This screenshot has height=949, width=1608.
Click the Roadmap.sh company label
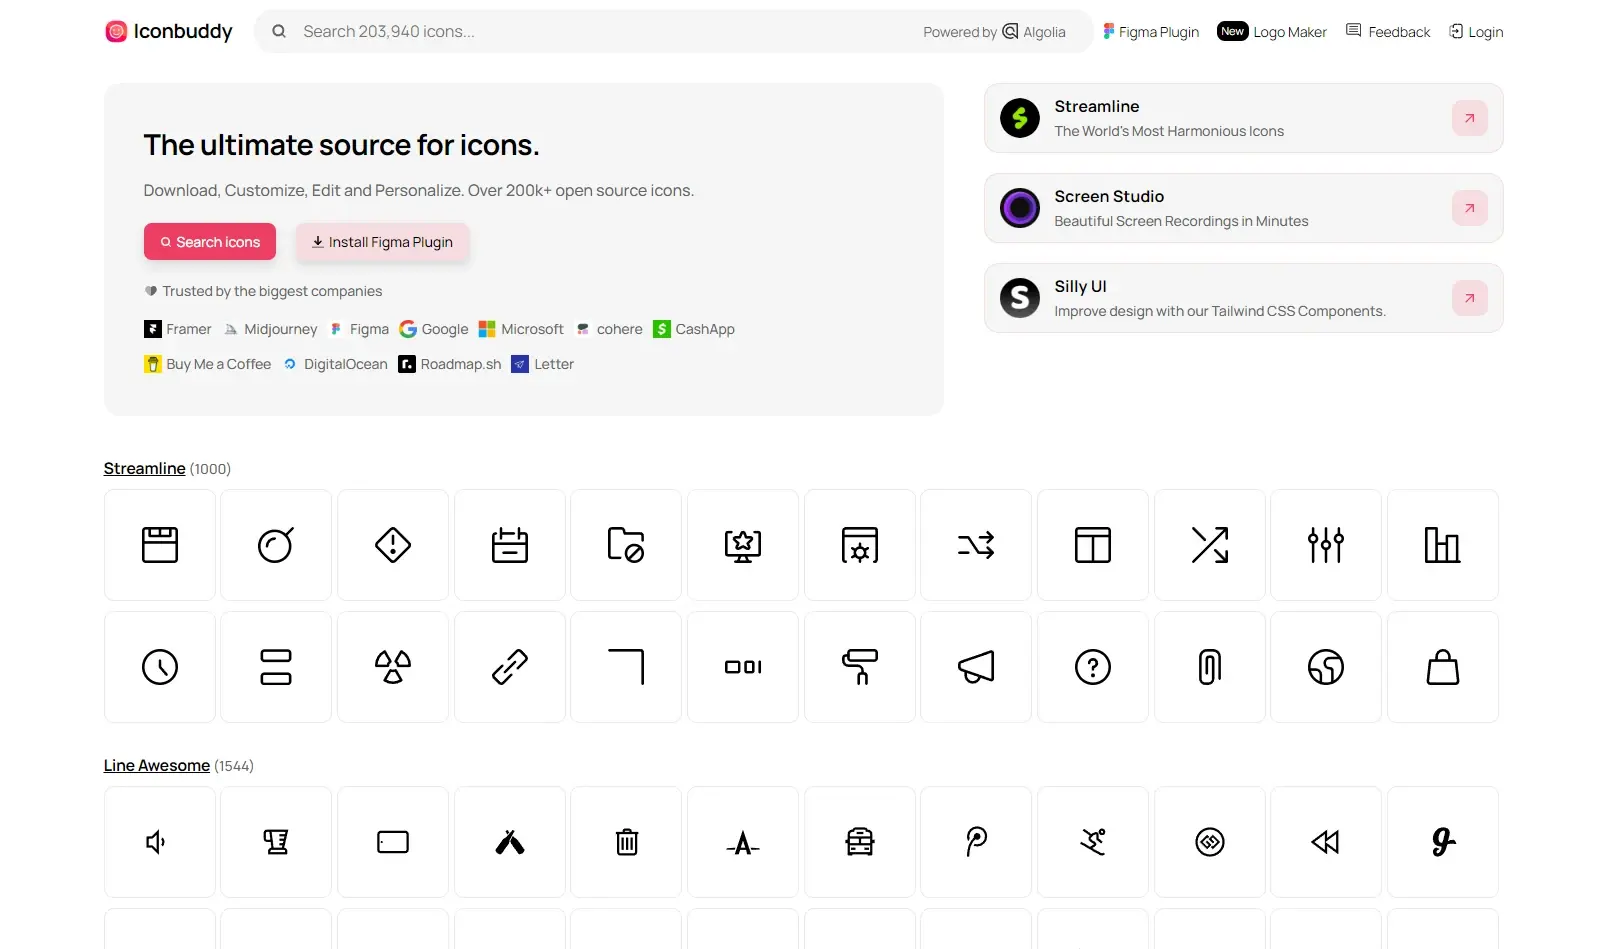[450, 364]
